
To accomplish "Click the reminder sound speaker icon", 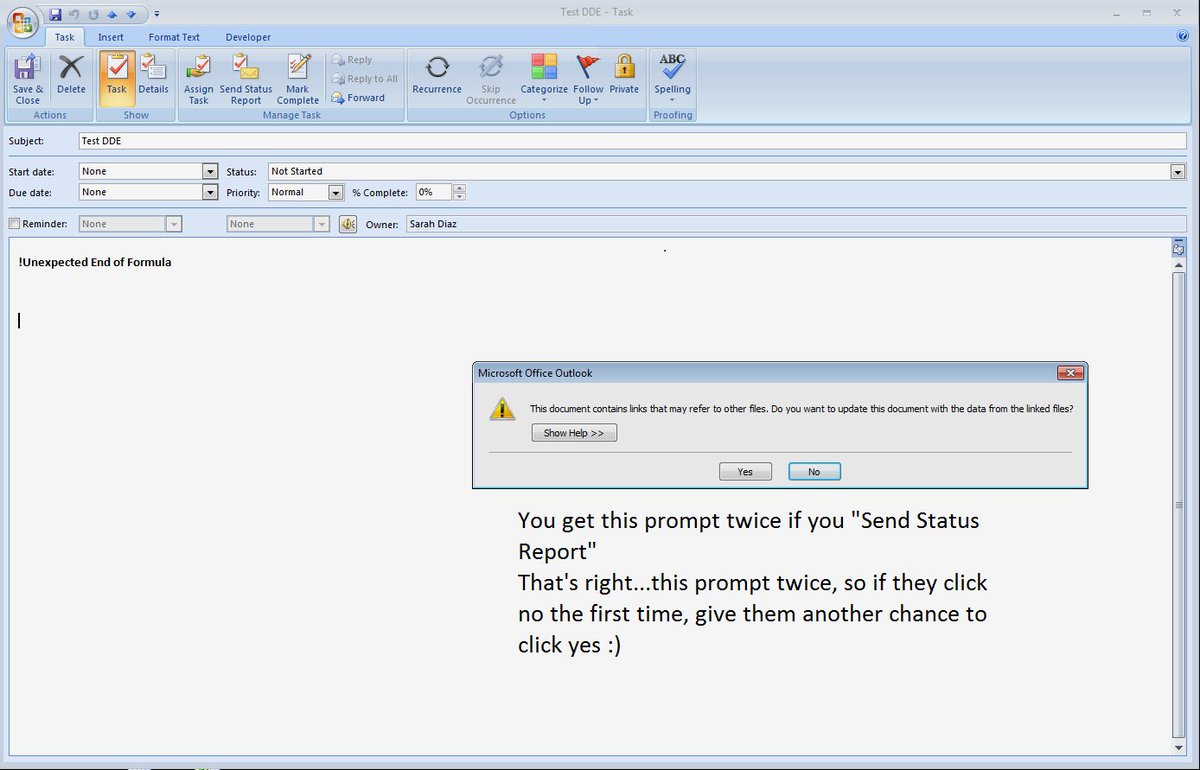I will point(348,224).
